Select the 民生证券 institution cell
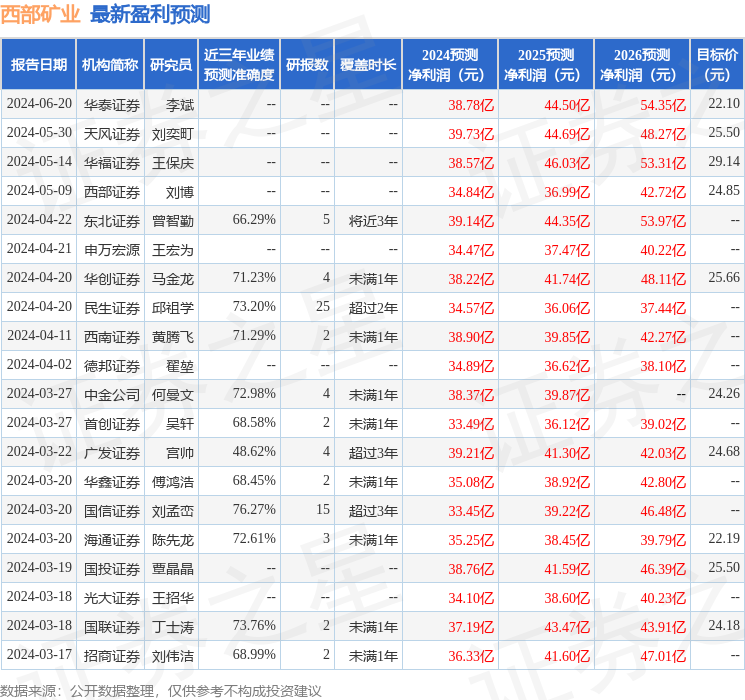This screenshot has width=745, height=700. [112, 307]
